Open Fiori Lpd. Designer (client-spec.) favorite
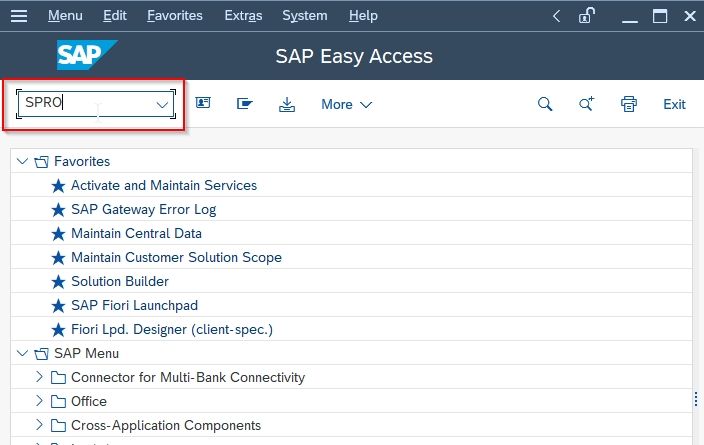Image resolution: width=704 pixels, height=445 pixels. point(172,329)
